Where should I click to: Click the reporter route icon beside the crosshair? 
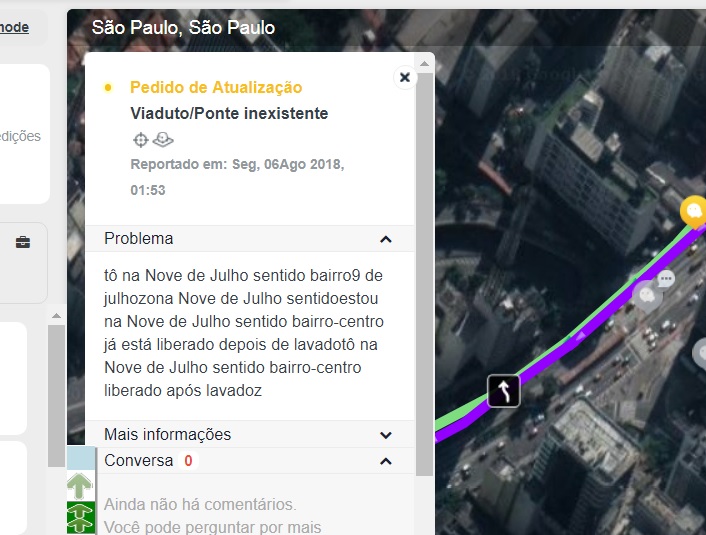pyautogui.click(x=163, y=140)
